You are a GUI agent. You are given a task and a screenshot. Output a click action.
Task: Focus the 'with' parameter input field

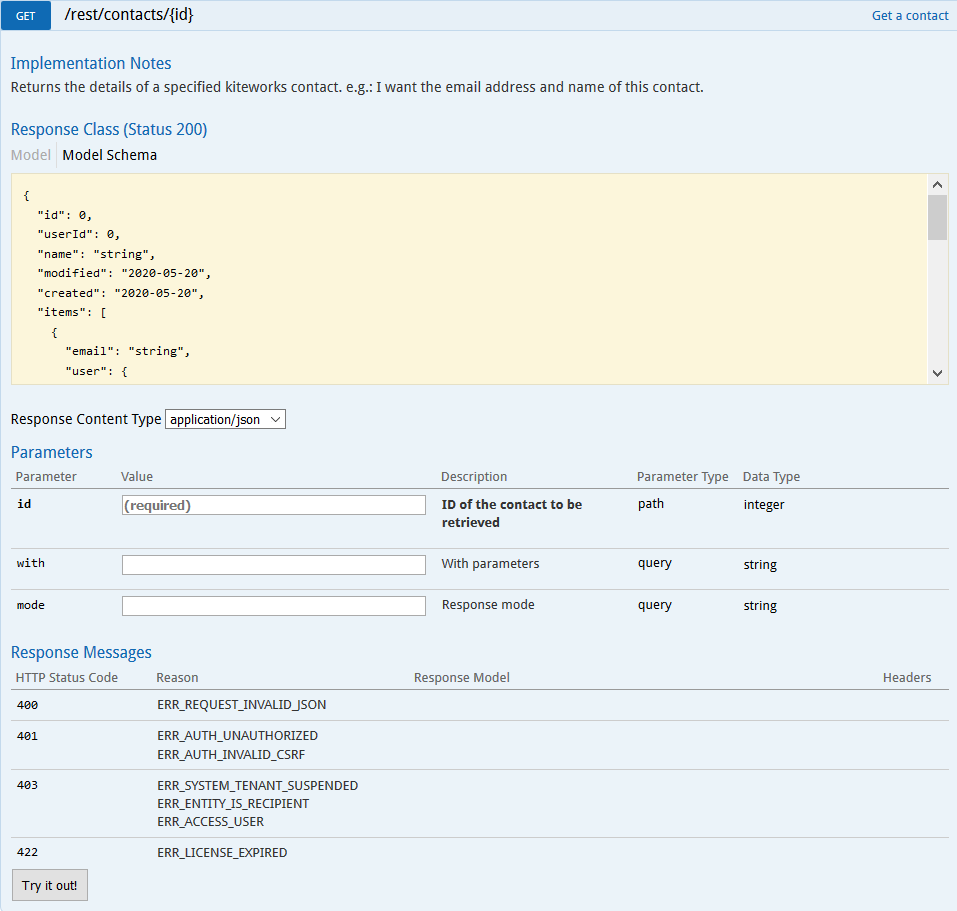click(273, 565)
